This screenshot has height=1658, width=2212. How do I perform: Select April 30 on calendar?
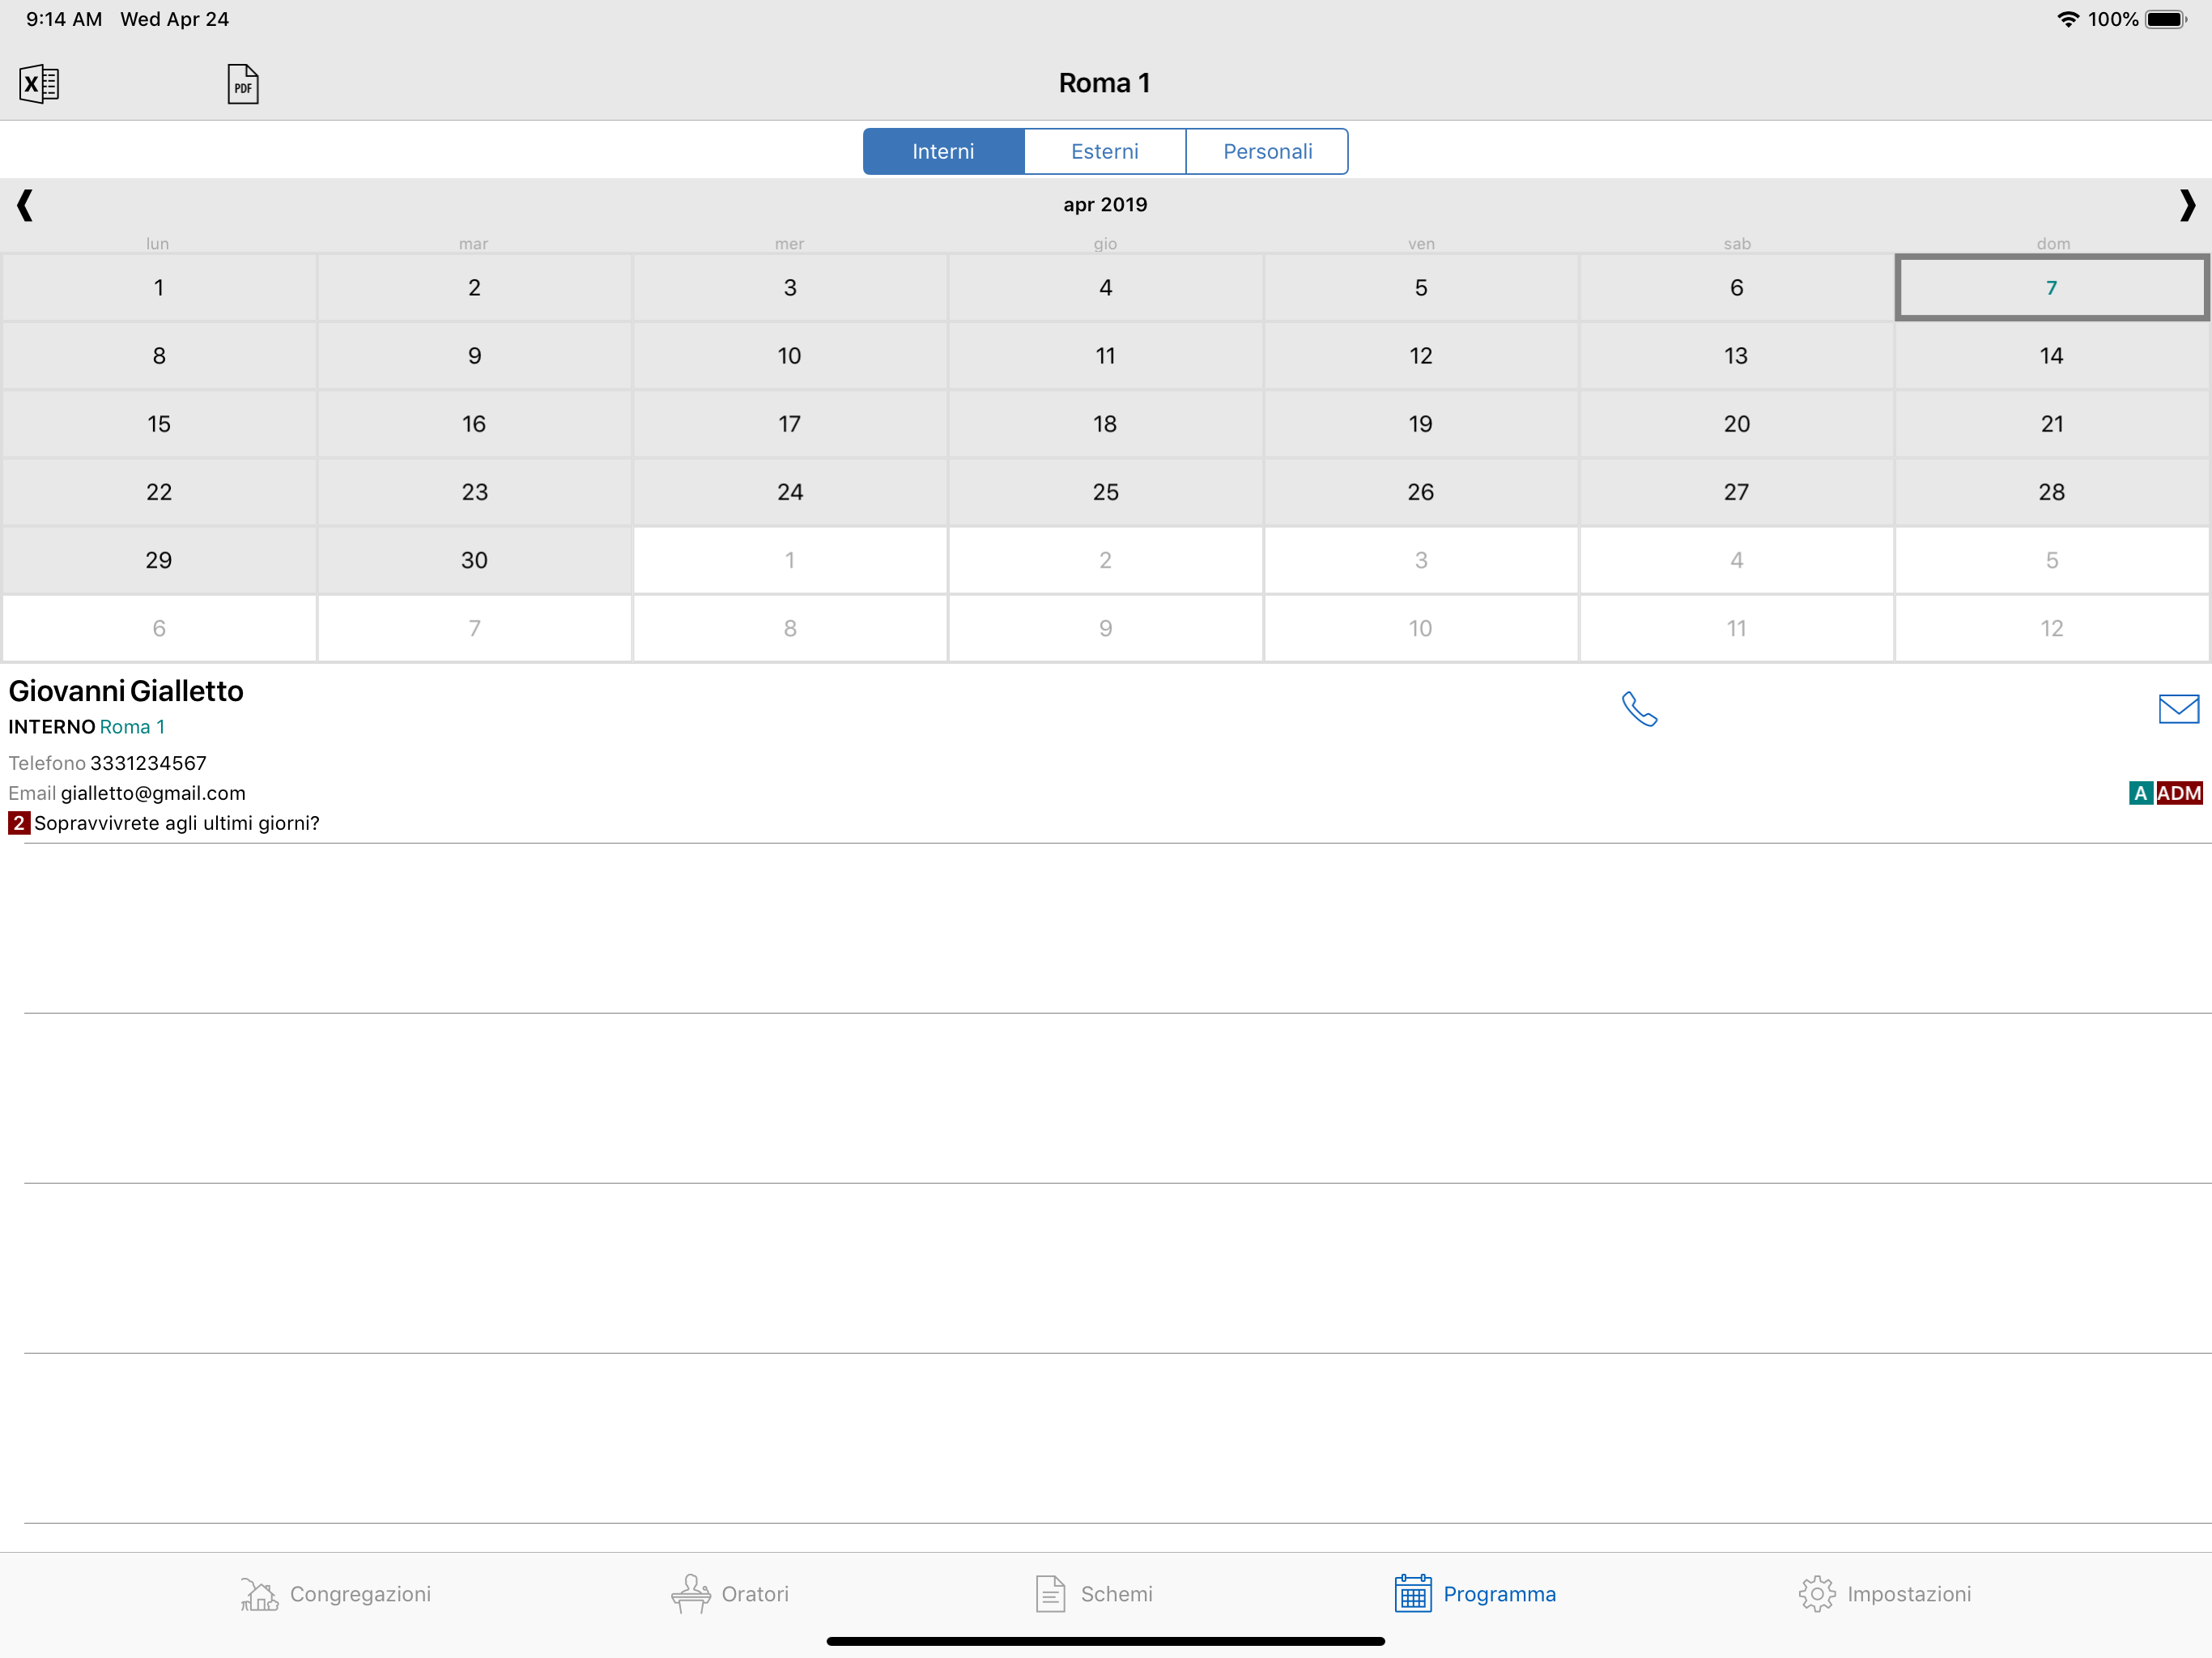tap(475, 560)
